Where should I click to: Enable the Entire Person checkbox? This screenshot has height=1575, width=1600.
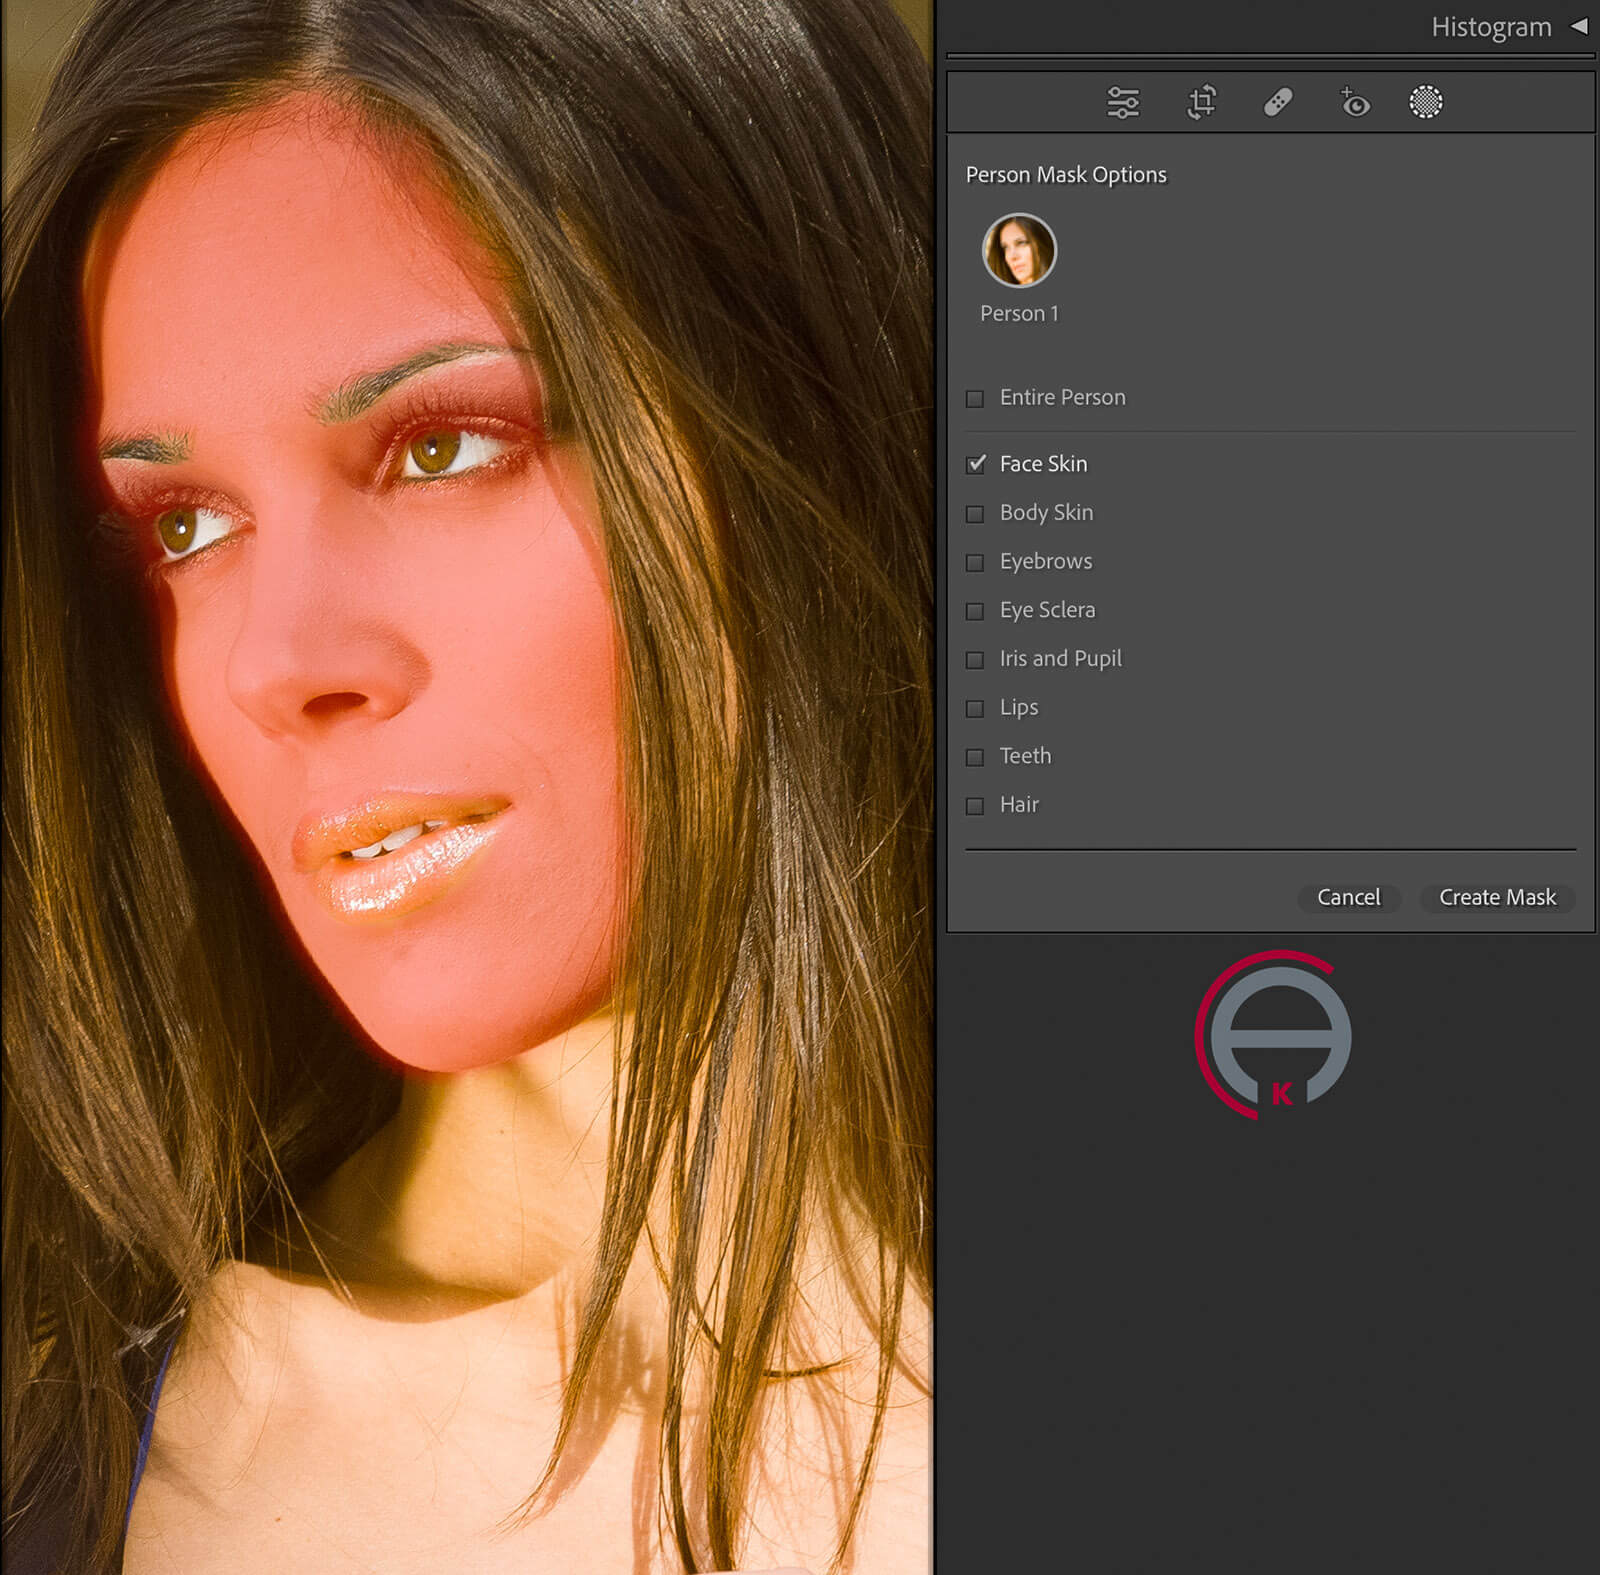coord(975,399)
